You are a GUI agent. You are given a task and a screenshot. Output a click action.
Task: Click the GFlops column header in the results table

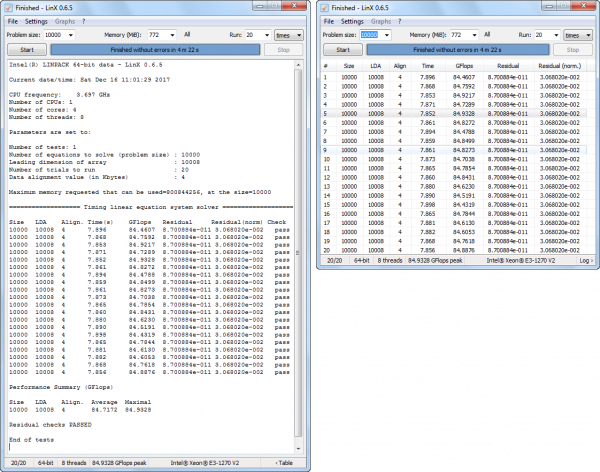tap(463, 64)
